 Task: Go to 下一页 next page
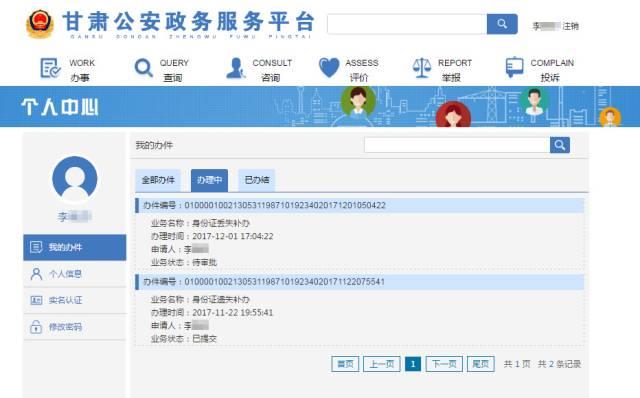tap(444, 364)
